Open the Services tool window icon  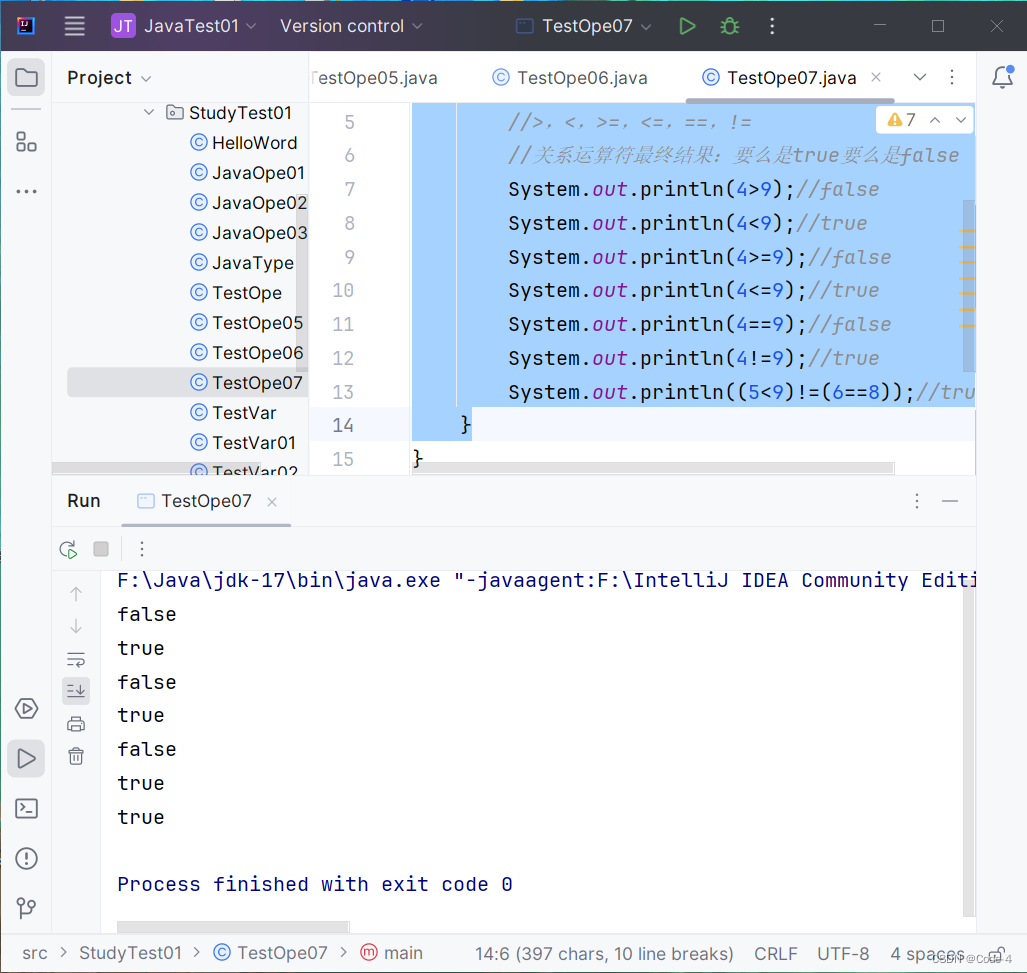point(26,708)
